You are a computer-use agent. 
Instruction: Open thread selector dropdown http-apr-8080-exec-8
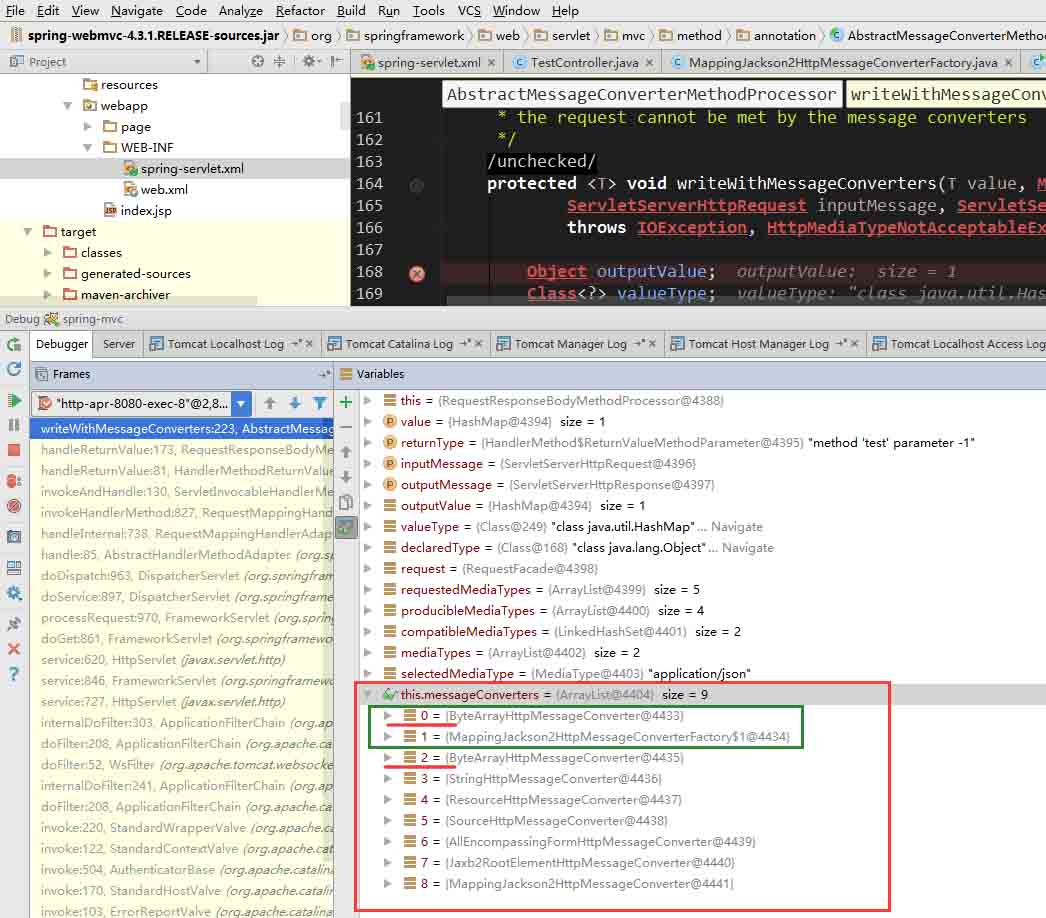point(241,403)
